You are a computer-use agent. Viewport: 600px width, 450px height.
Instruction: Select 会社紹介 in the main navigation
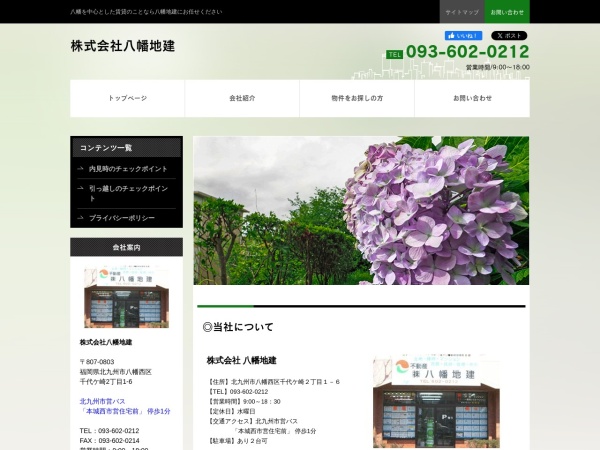[242, 98]
